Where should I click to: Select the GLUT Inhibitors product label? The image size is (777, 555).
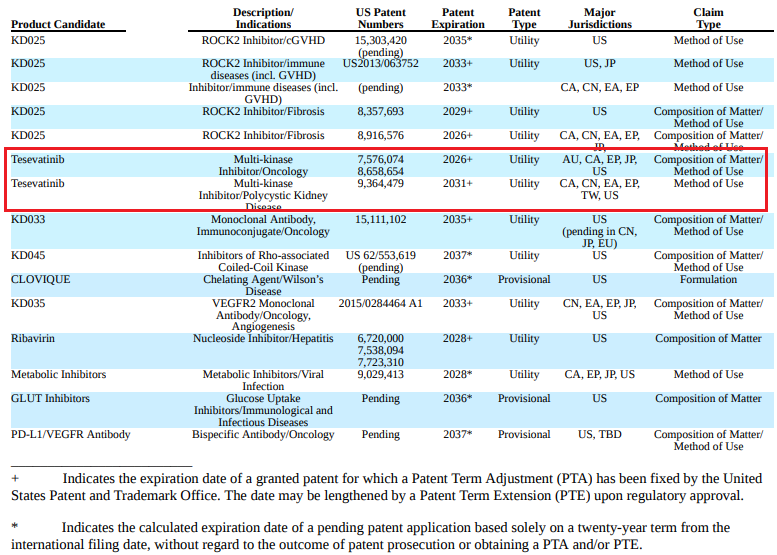(50, 399)
